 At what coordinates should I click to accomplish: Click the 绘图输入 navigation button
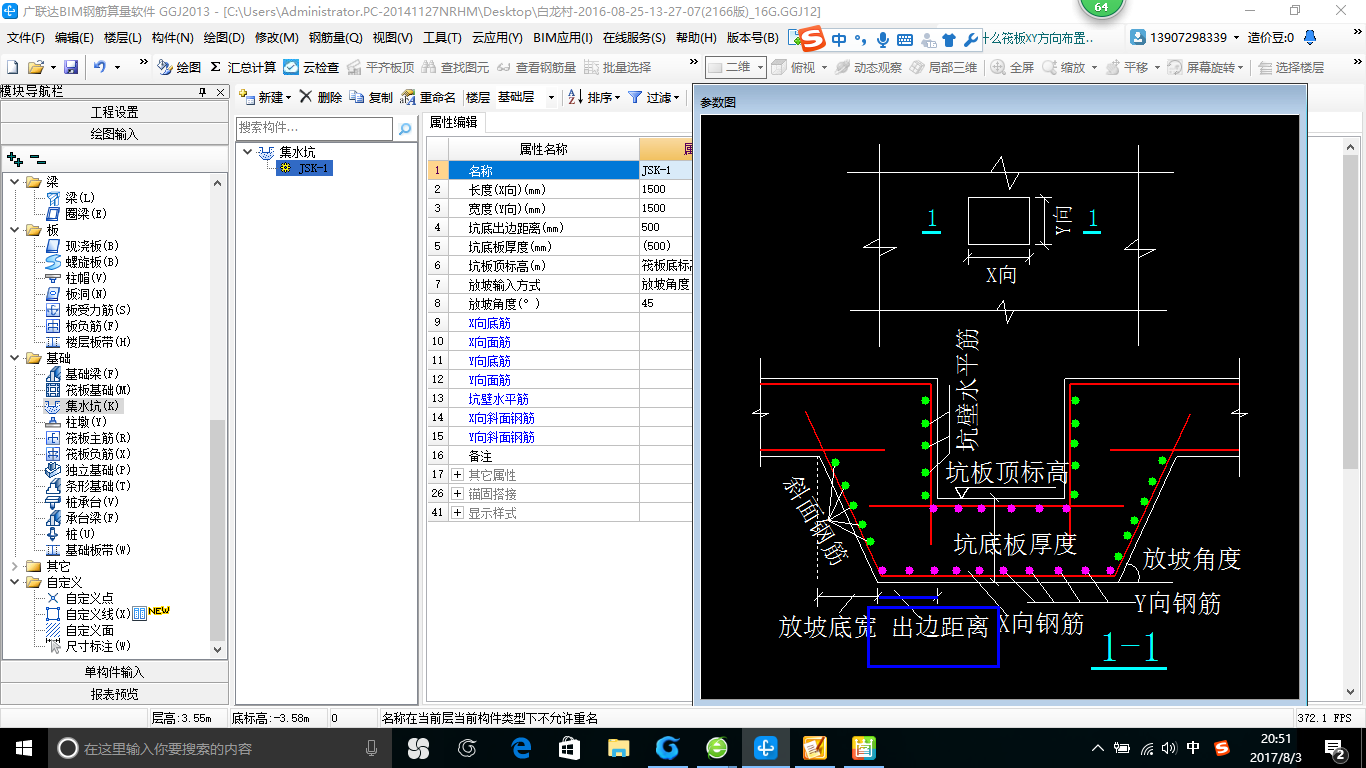(114, 134)
